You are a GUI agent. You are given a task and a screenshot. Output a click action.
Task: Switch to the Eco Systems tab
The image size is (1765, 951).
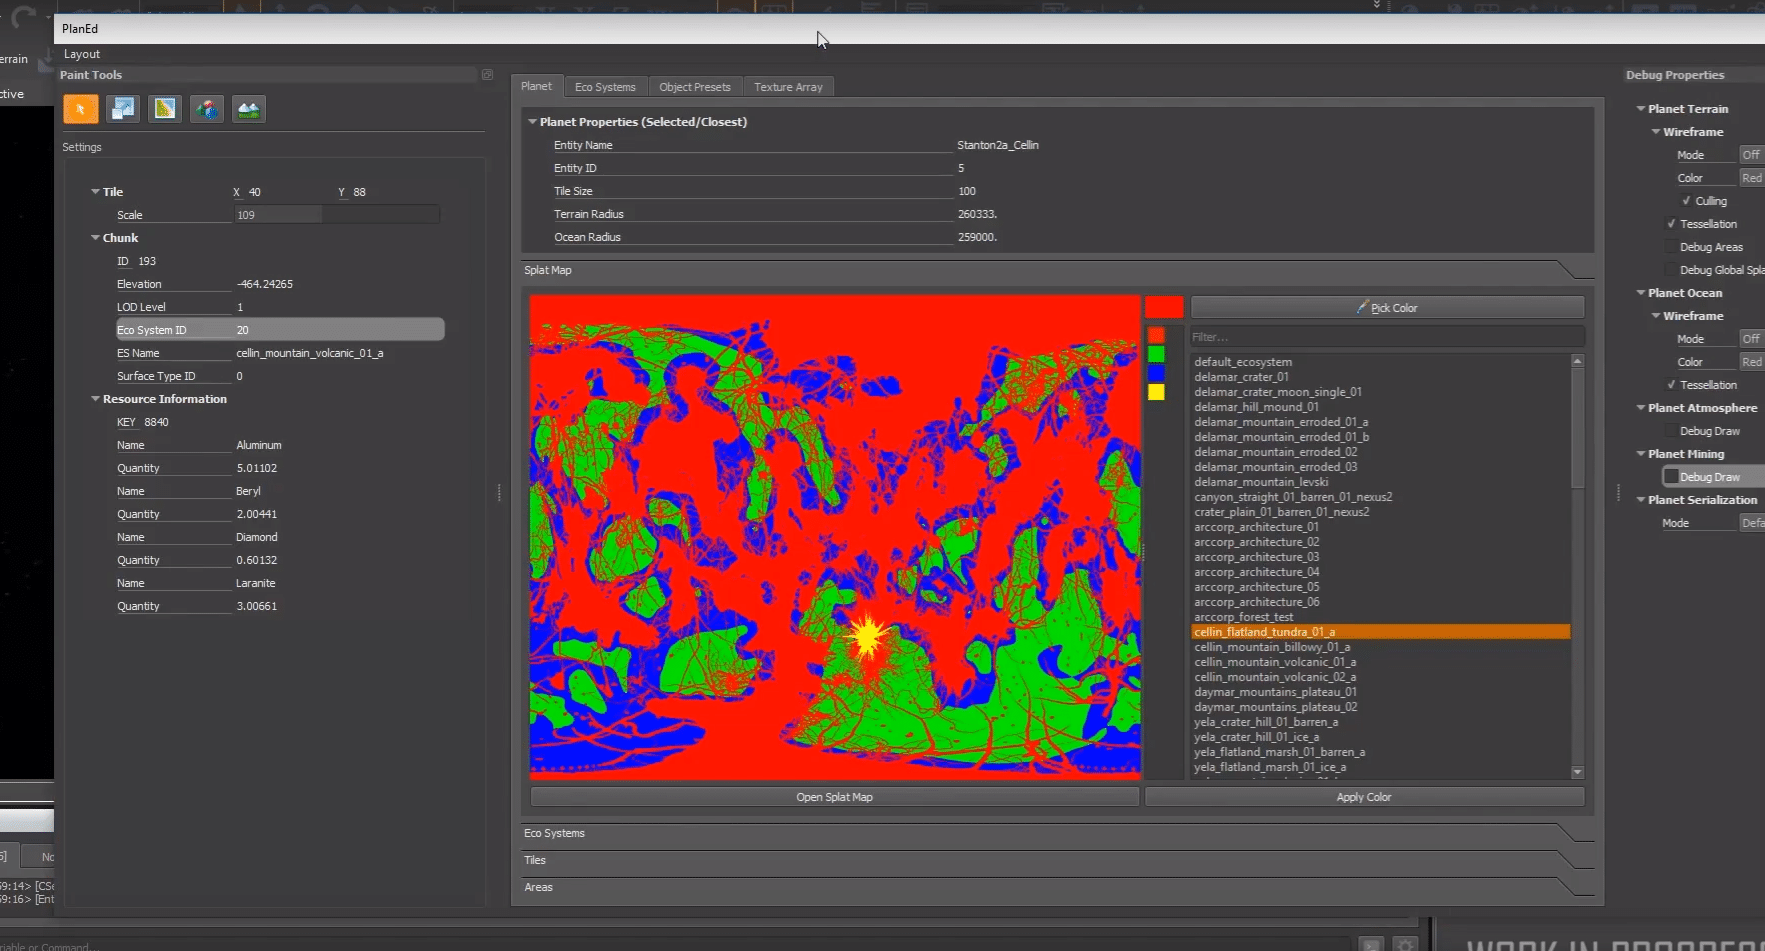(x=605, y=87)
